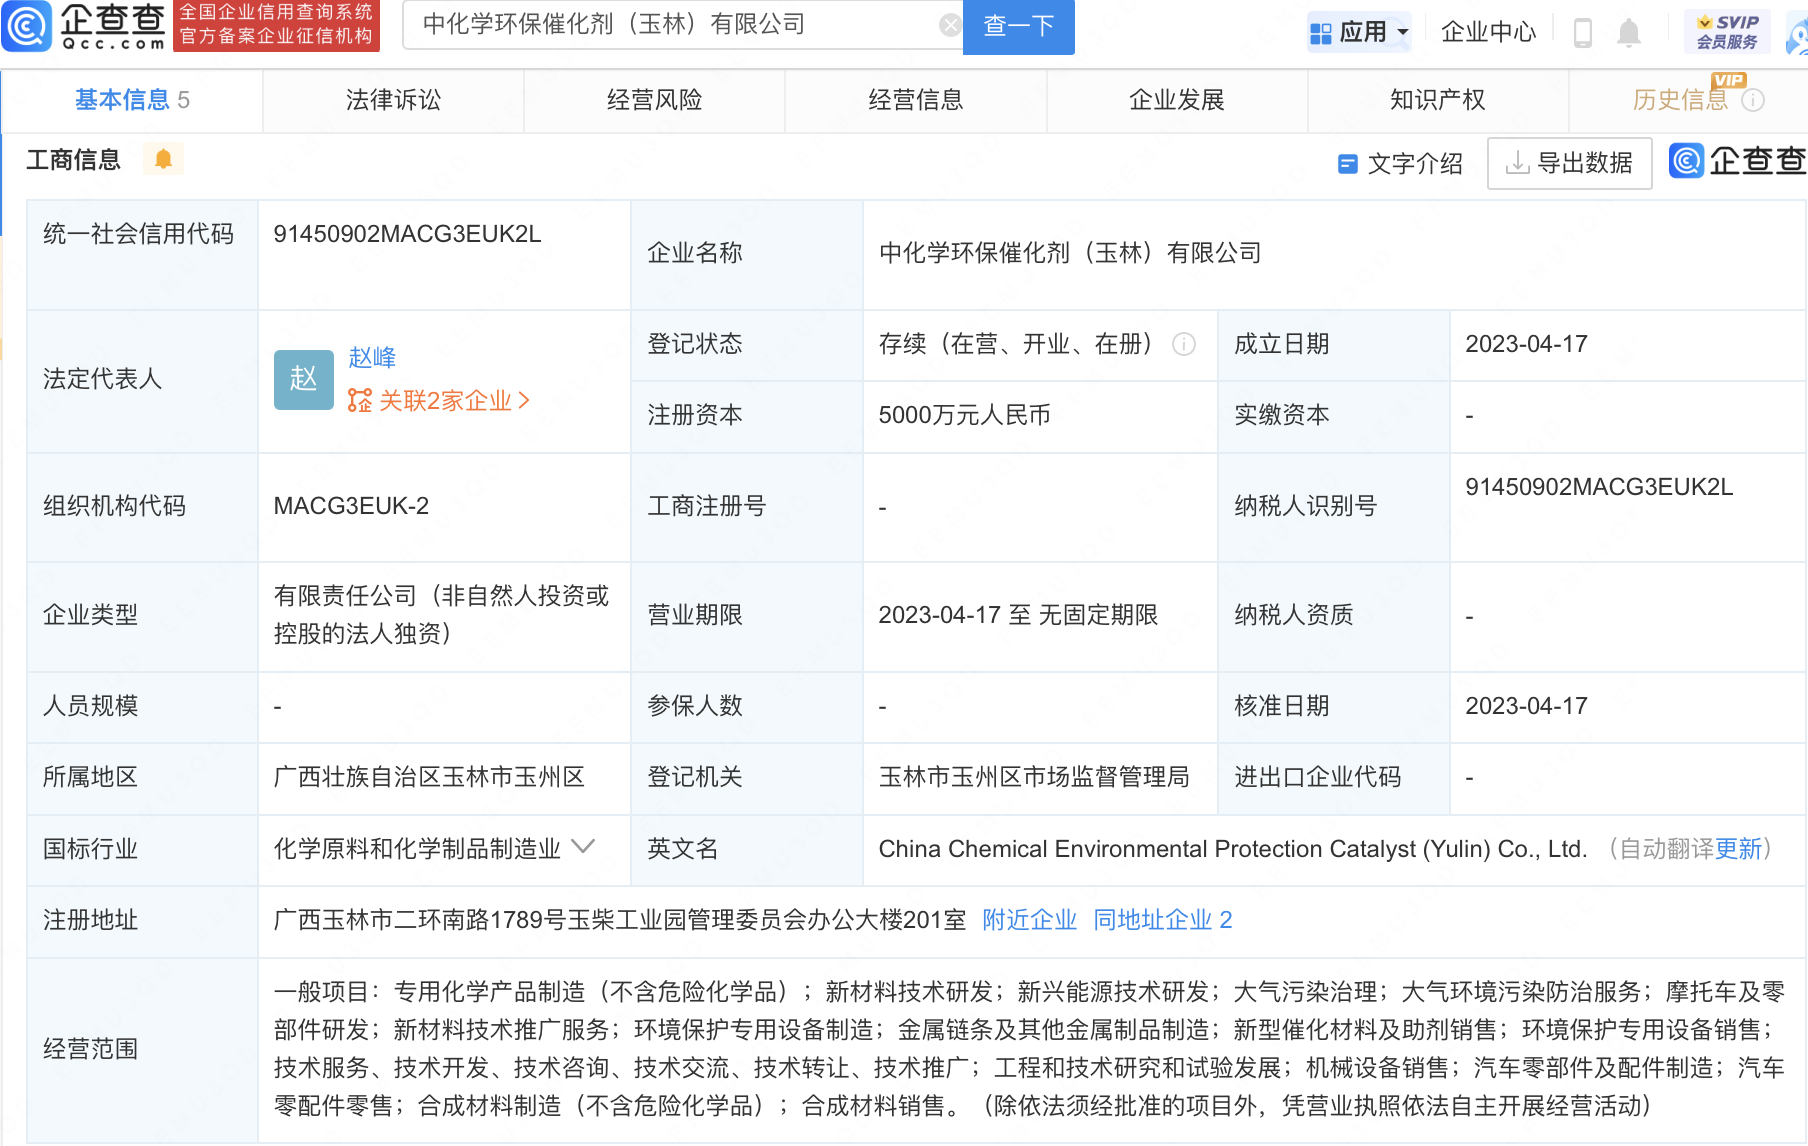The width and height of the screenshot is (1808, 1146).
Task: Click the 纳税人识别号 value
Action: point(1599,487)
